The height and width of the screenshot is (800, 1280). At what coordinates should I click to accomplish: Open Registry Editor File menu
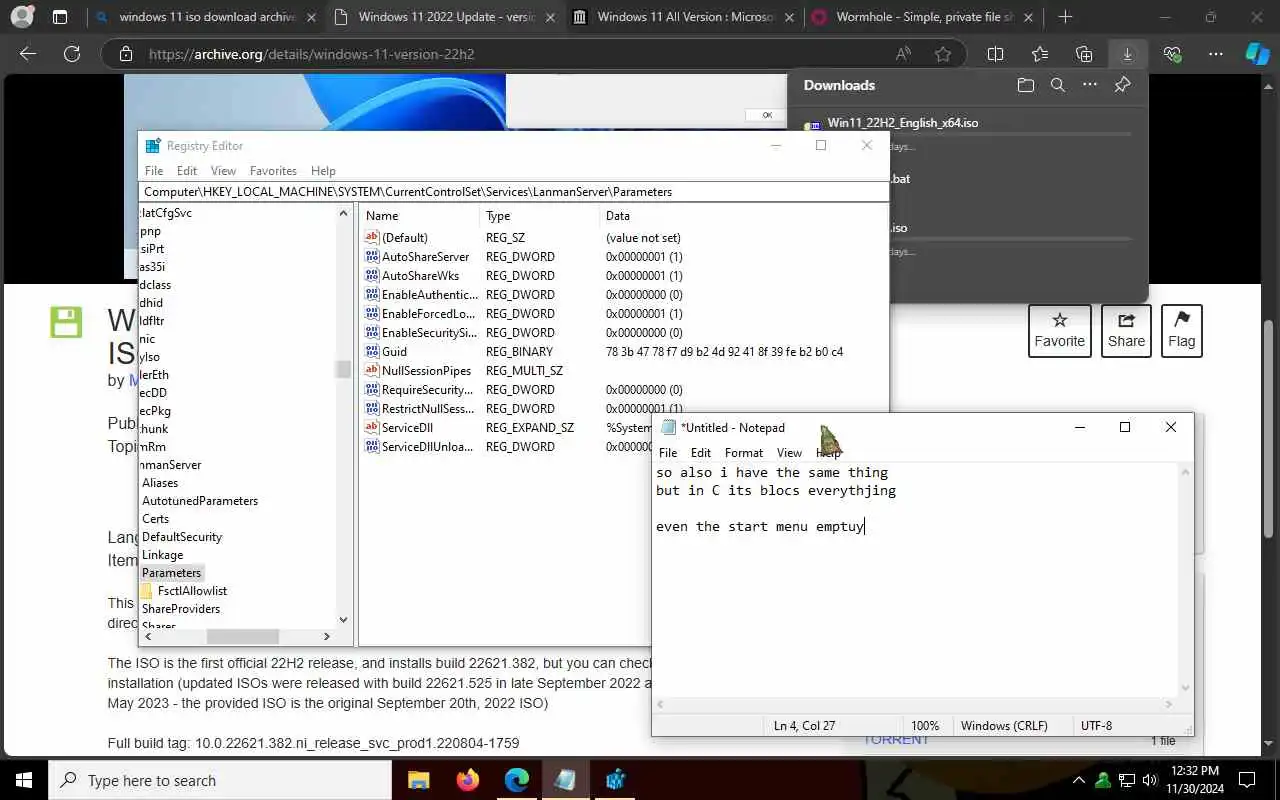click(x=154, y=171)
